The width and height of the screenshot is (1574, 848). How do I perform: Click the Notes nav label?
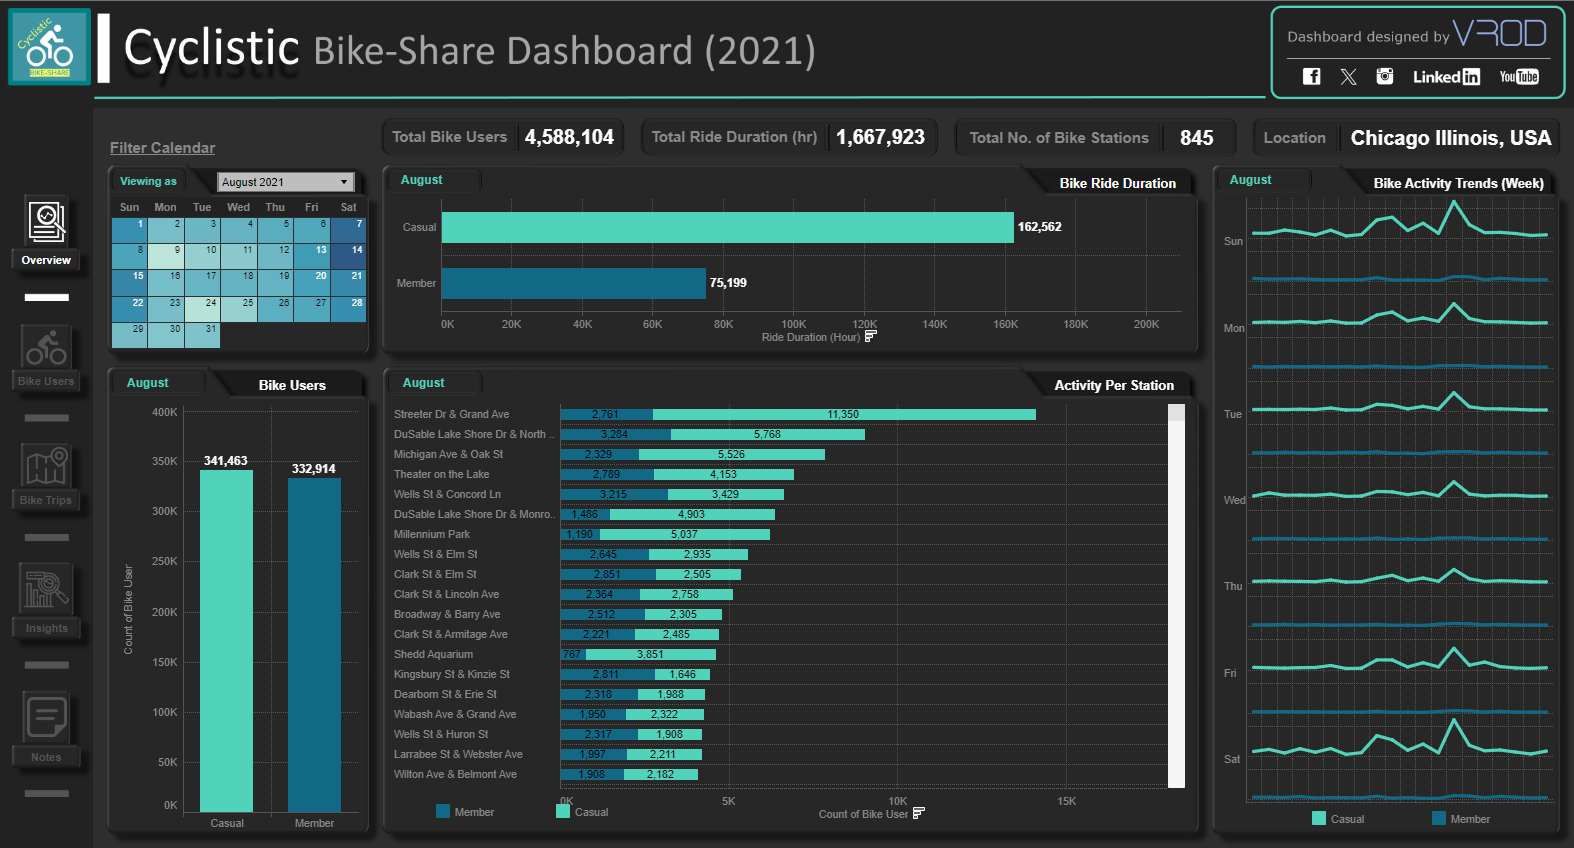pos(46,757)
